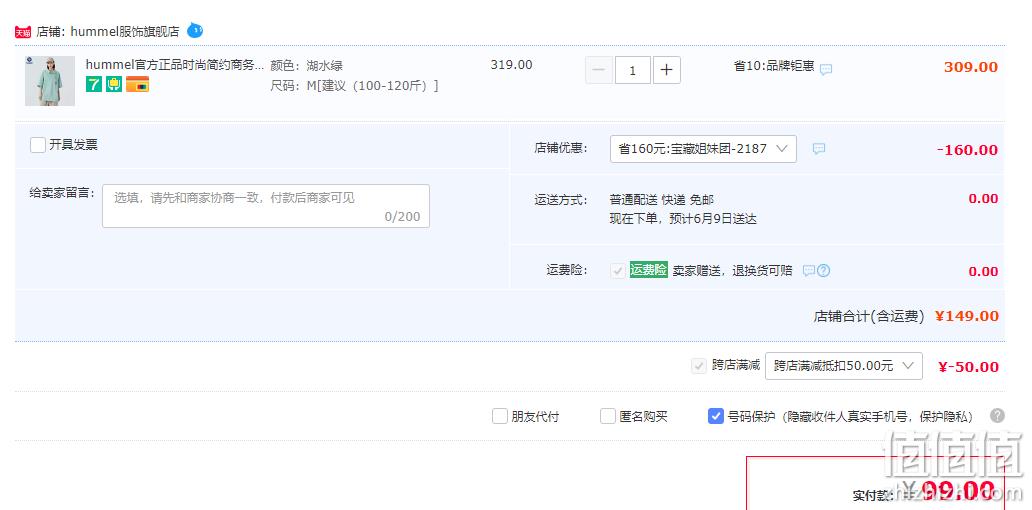Click the comment icon in the 运费险 row

pos(809,270)
